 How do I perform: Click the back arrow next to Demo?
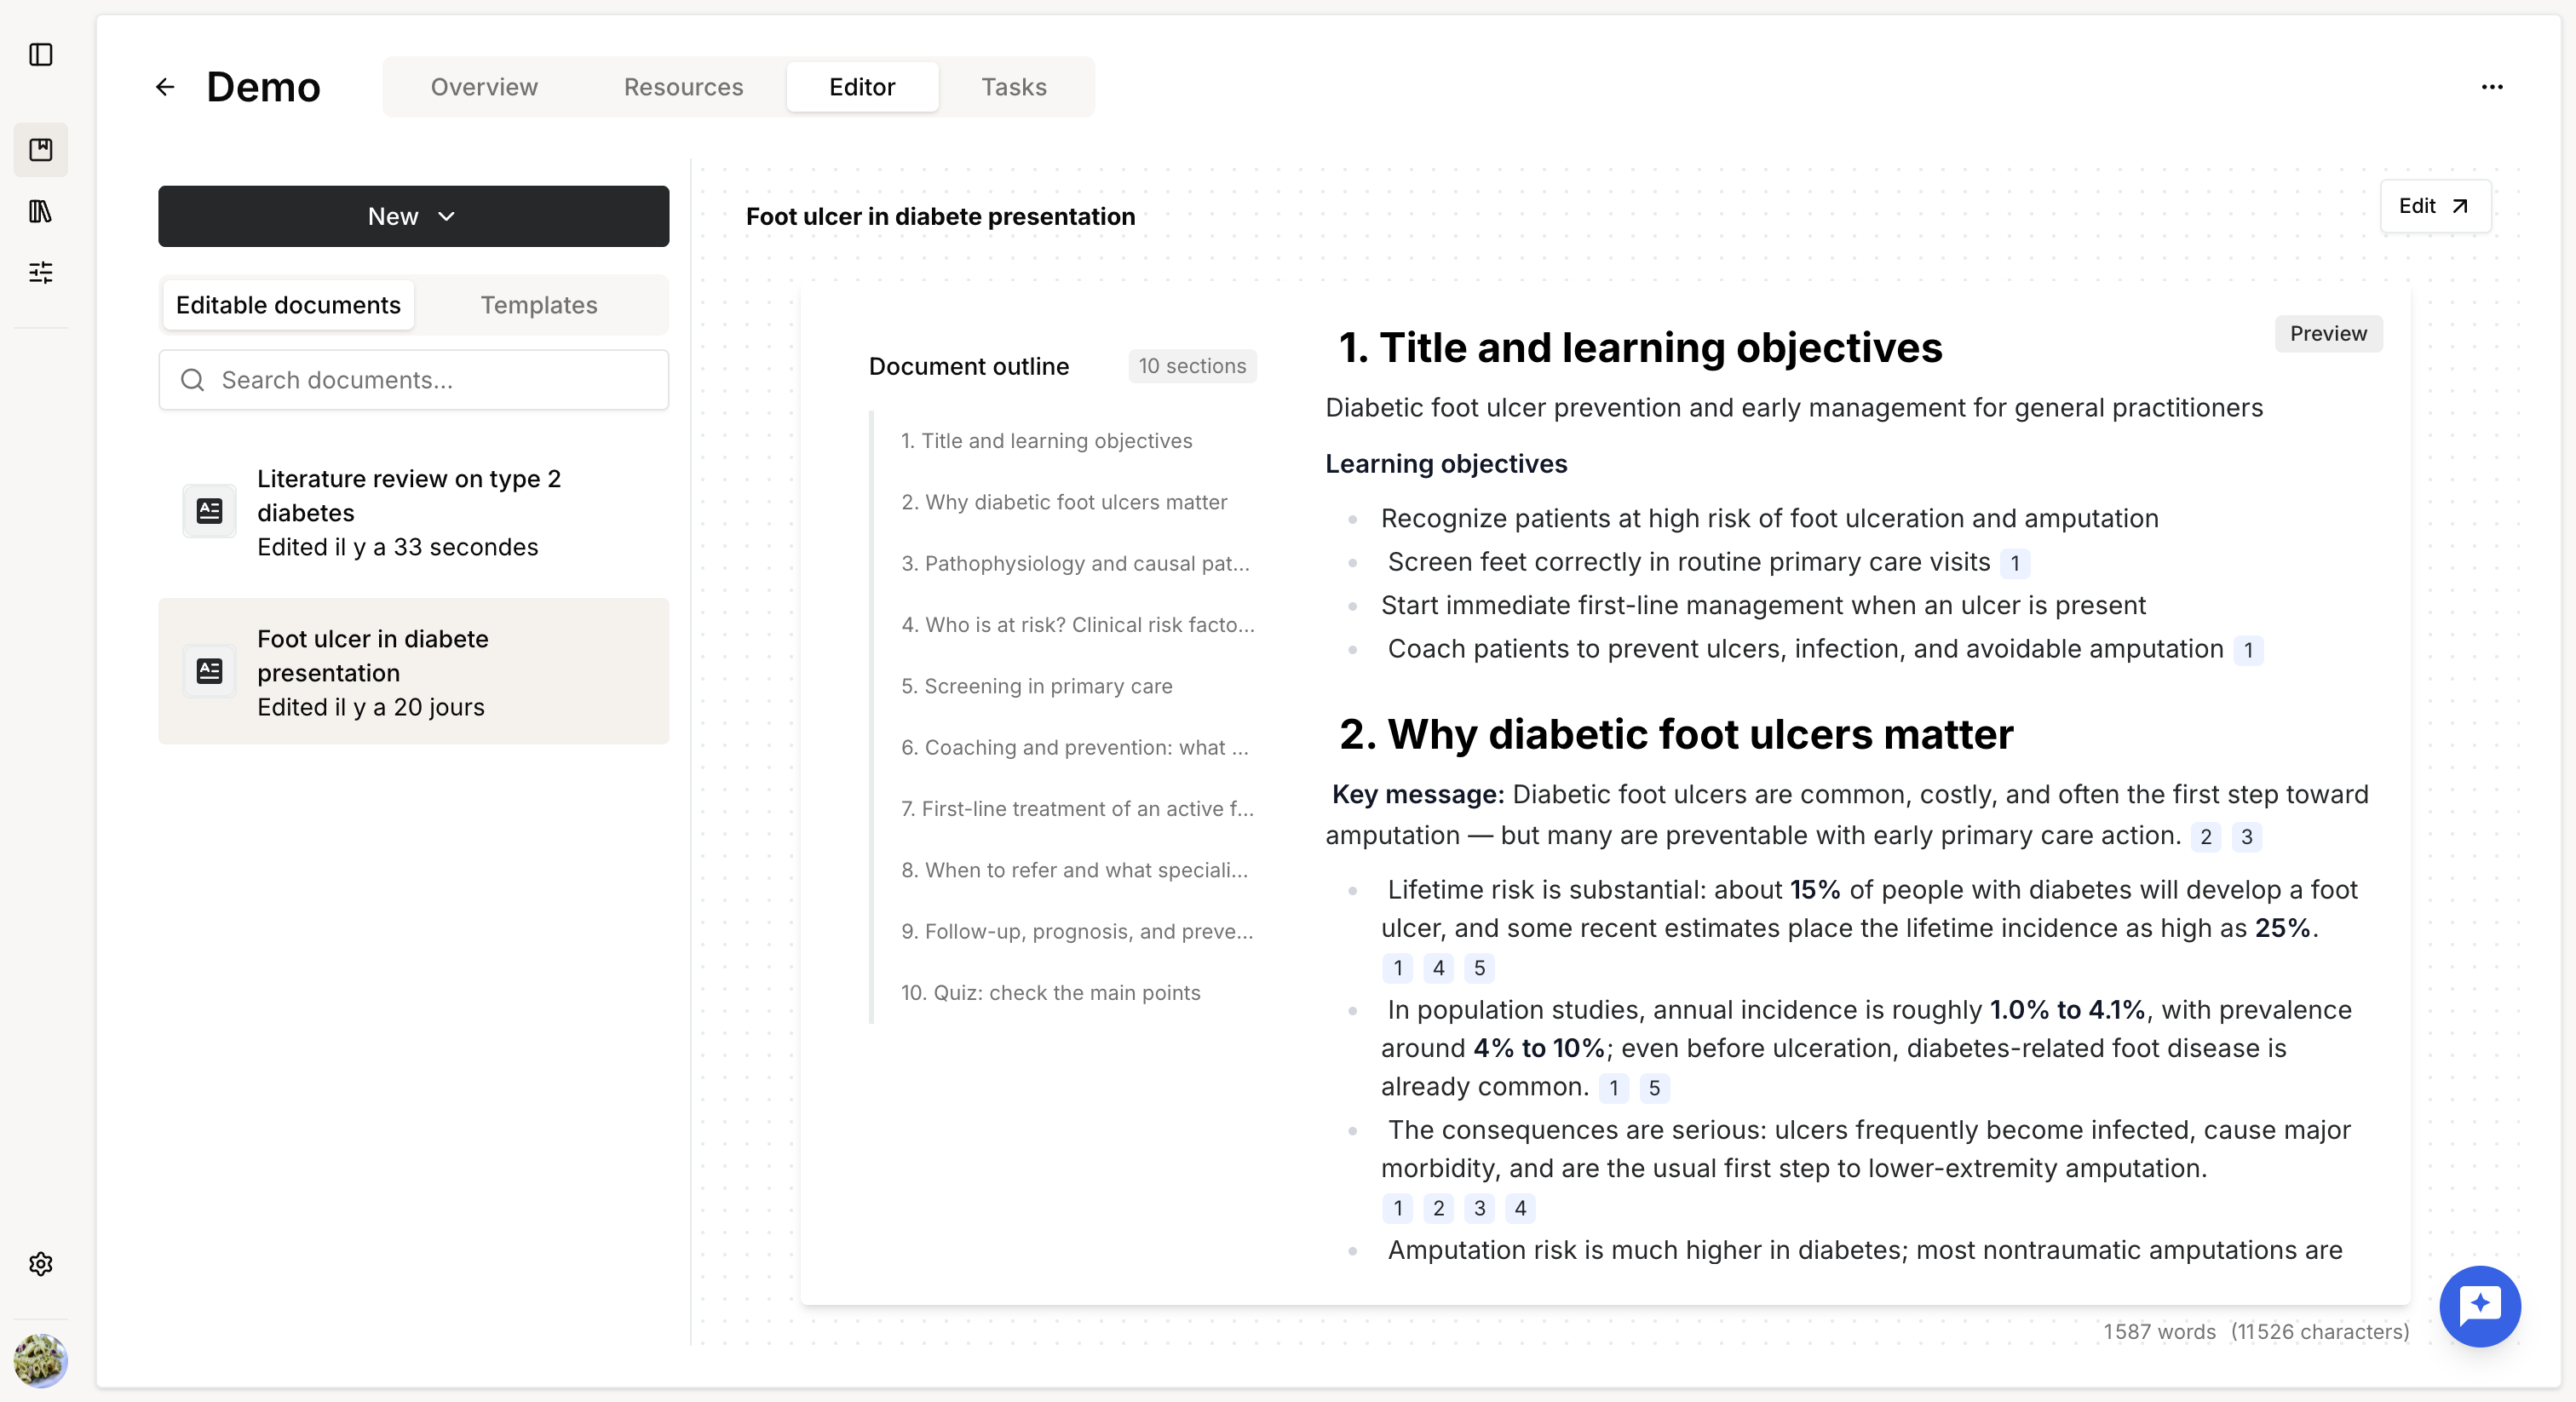[x=165, y=87]
